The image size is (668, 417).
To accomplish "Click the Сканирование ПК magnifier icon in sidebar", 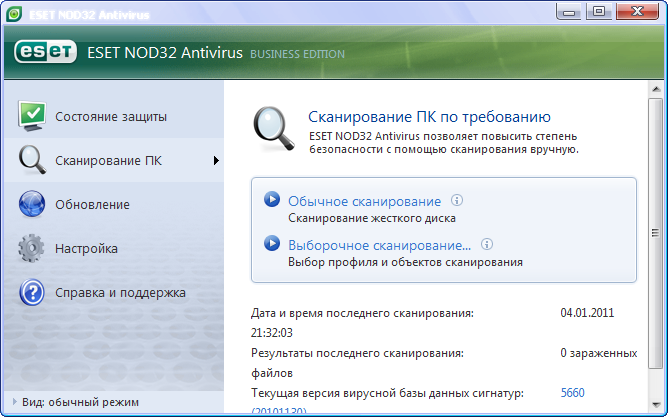I will point(32,160).
